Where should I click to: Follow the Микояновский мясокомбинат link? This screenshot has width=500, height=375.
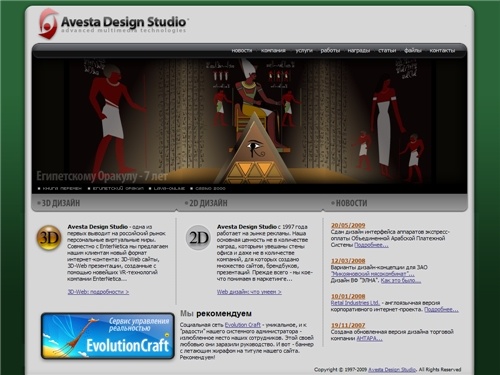pos(372,274)
